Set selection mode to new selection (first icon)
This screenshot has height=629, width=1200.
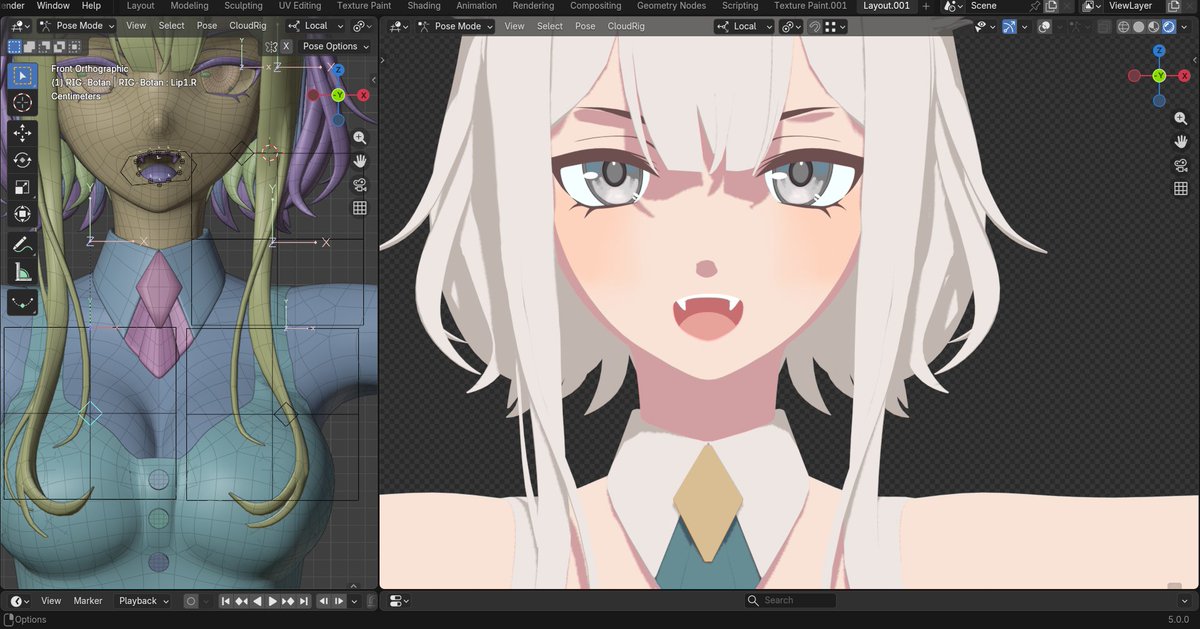point(14,46)
